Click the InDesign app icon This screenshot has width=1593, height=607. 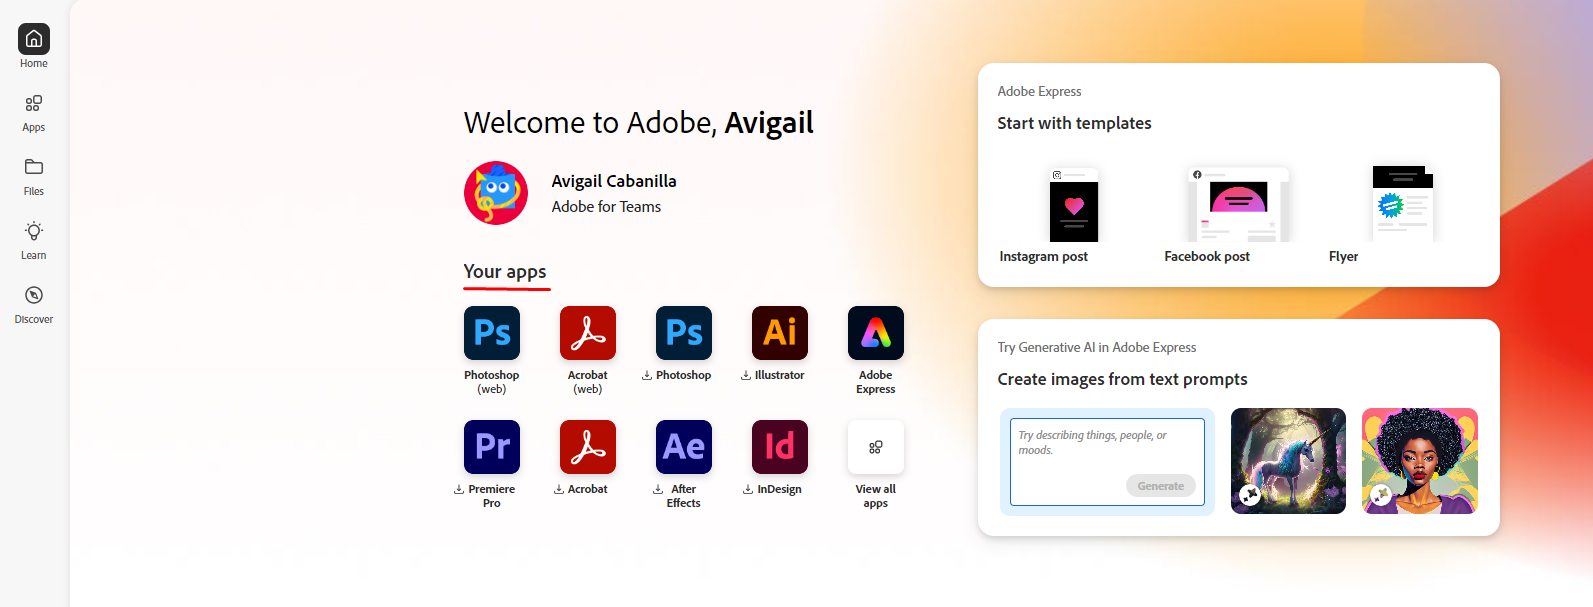[780, 447]
